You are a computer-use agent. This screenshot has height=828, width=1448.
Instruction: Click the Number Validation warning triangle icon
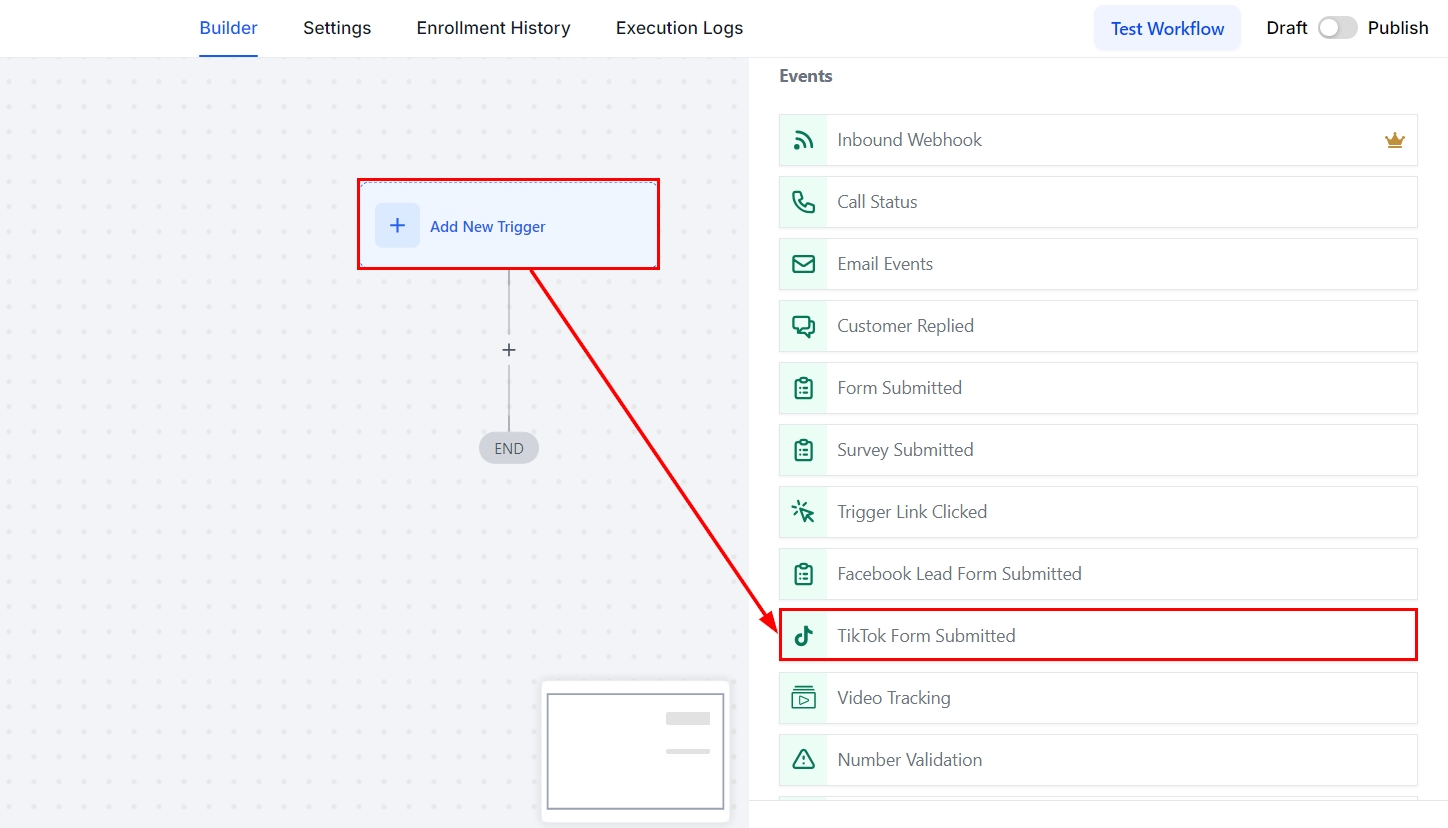pyautogui.click(x=803, y=760)
